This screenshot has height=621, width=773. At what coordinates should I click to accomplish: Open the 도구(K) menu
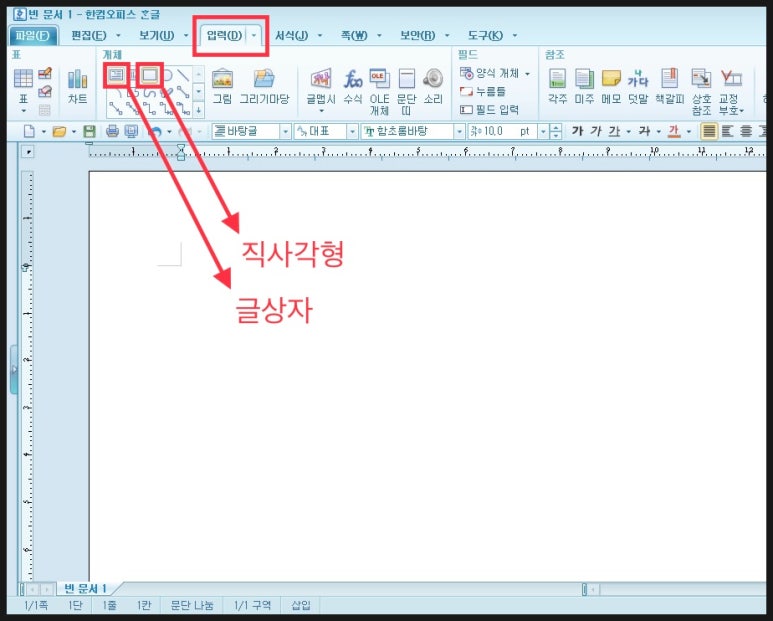tap(486, 35)
